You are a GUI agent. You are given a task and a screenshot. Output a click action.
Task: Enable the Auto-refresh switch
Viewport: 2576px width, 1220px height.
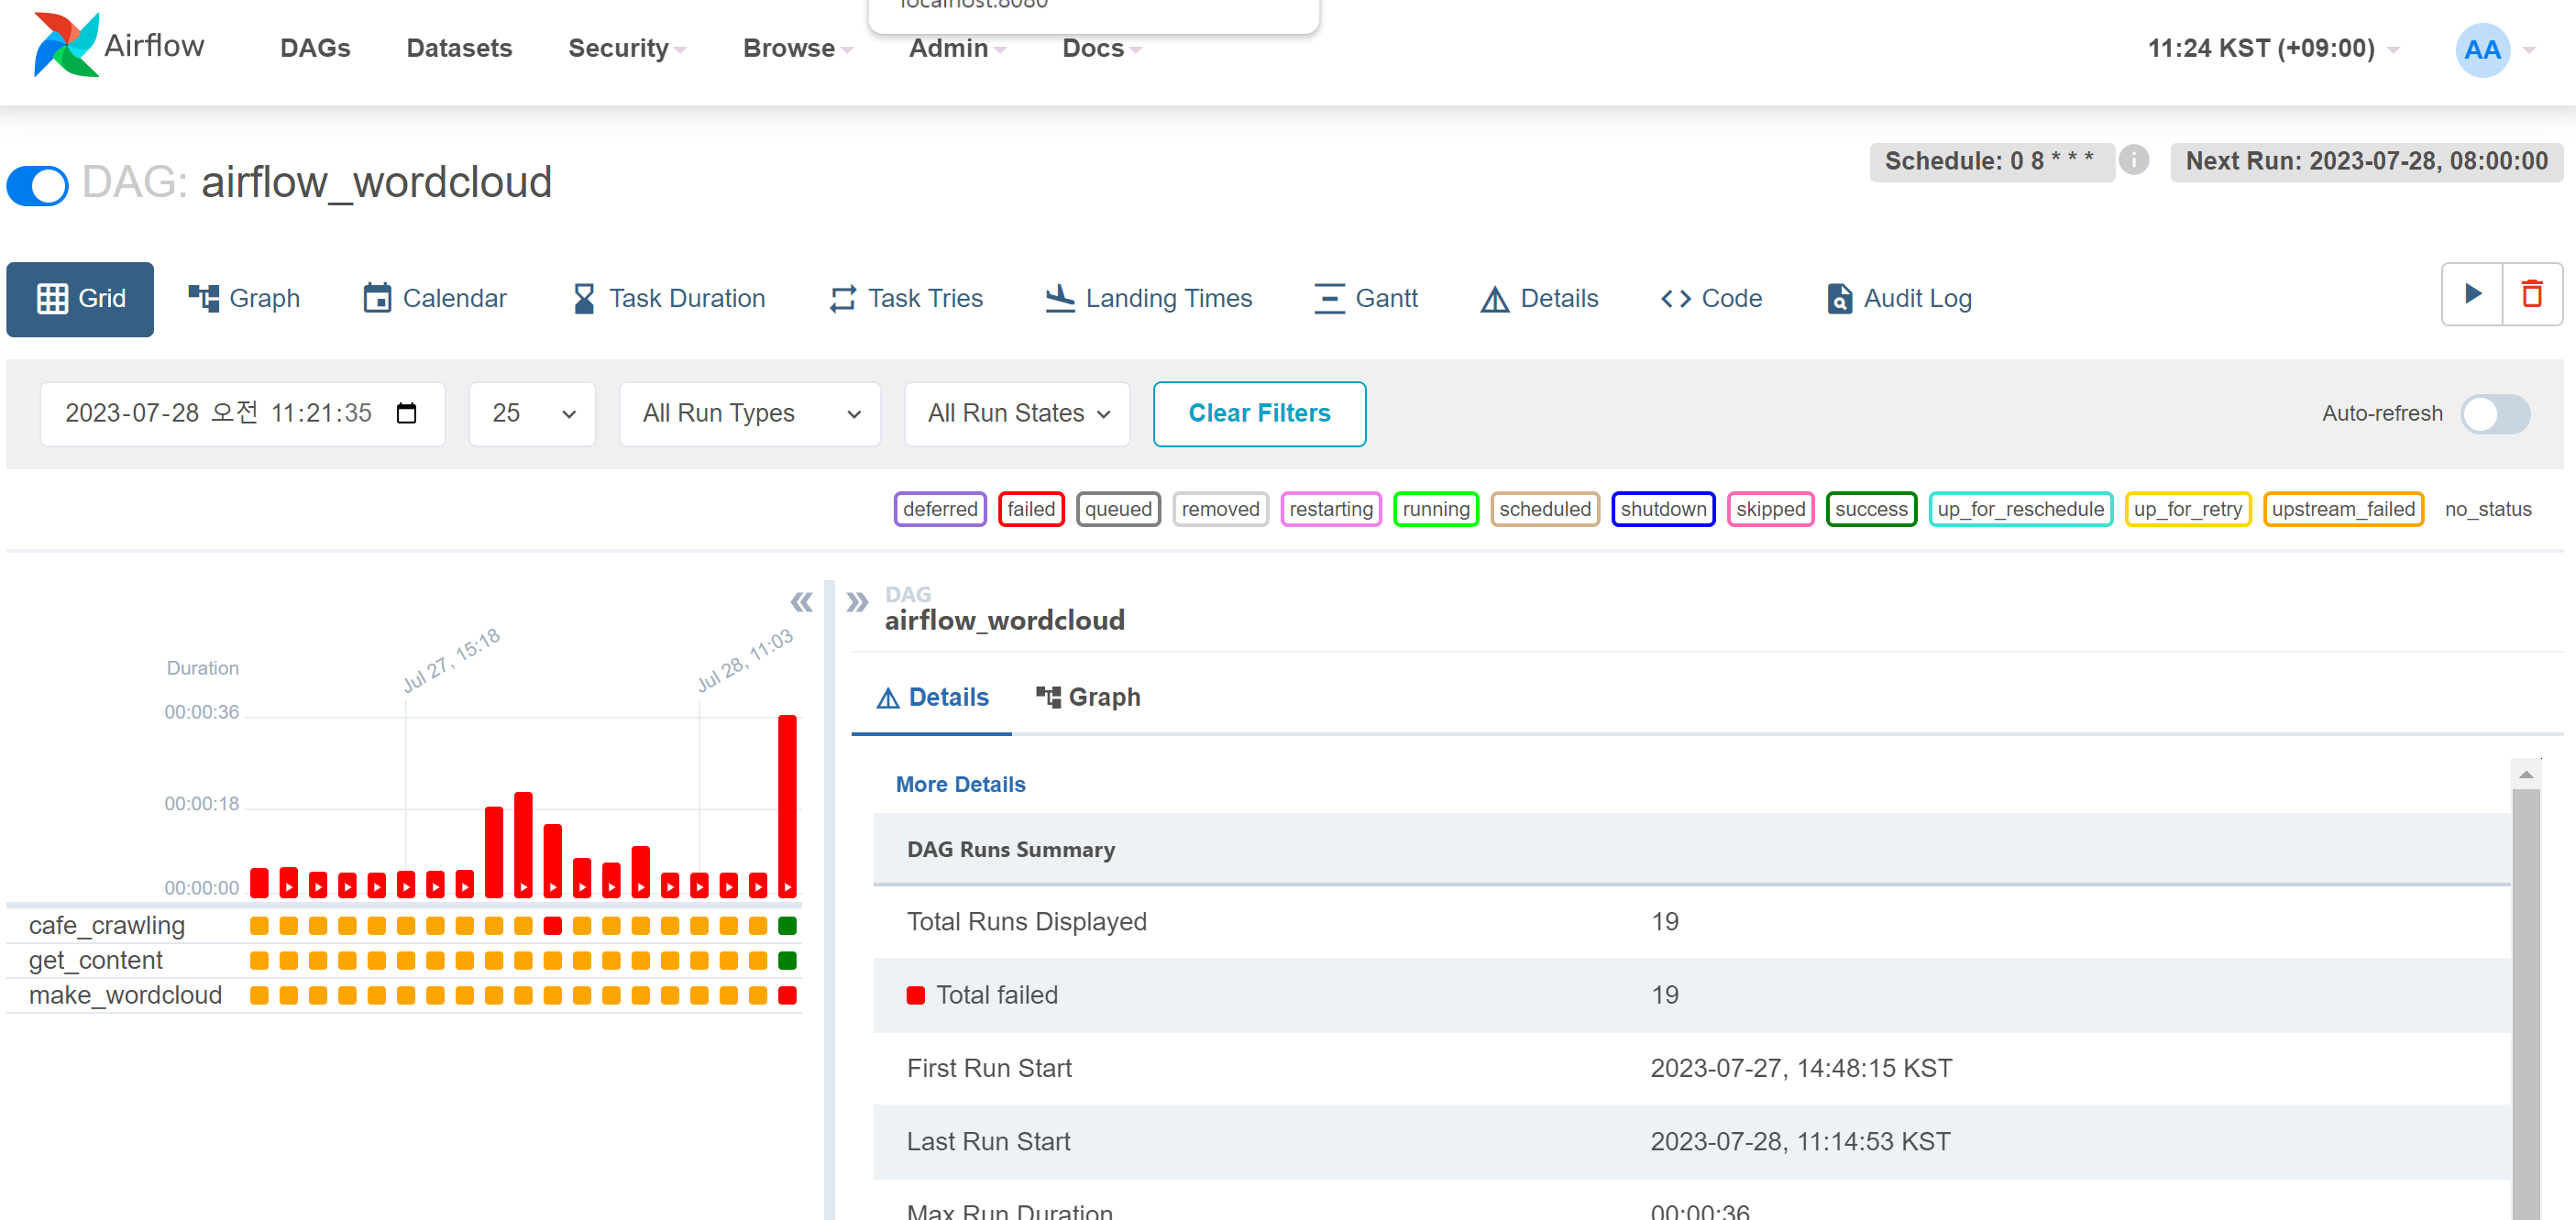click(2494, 413)
